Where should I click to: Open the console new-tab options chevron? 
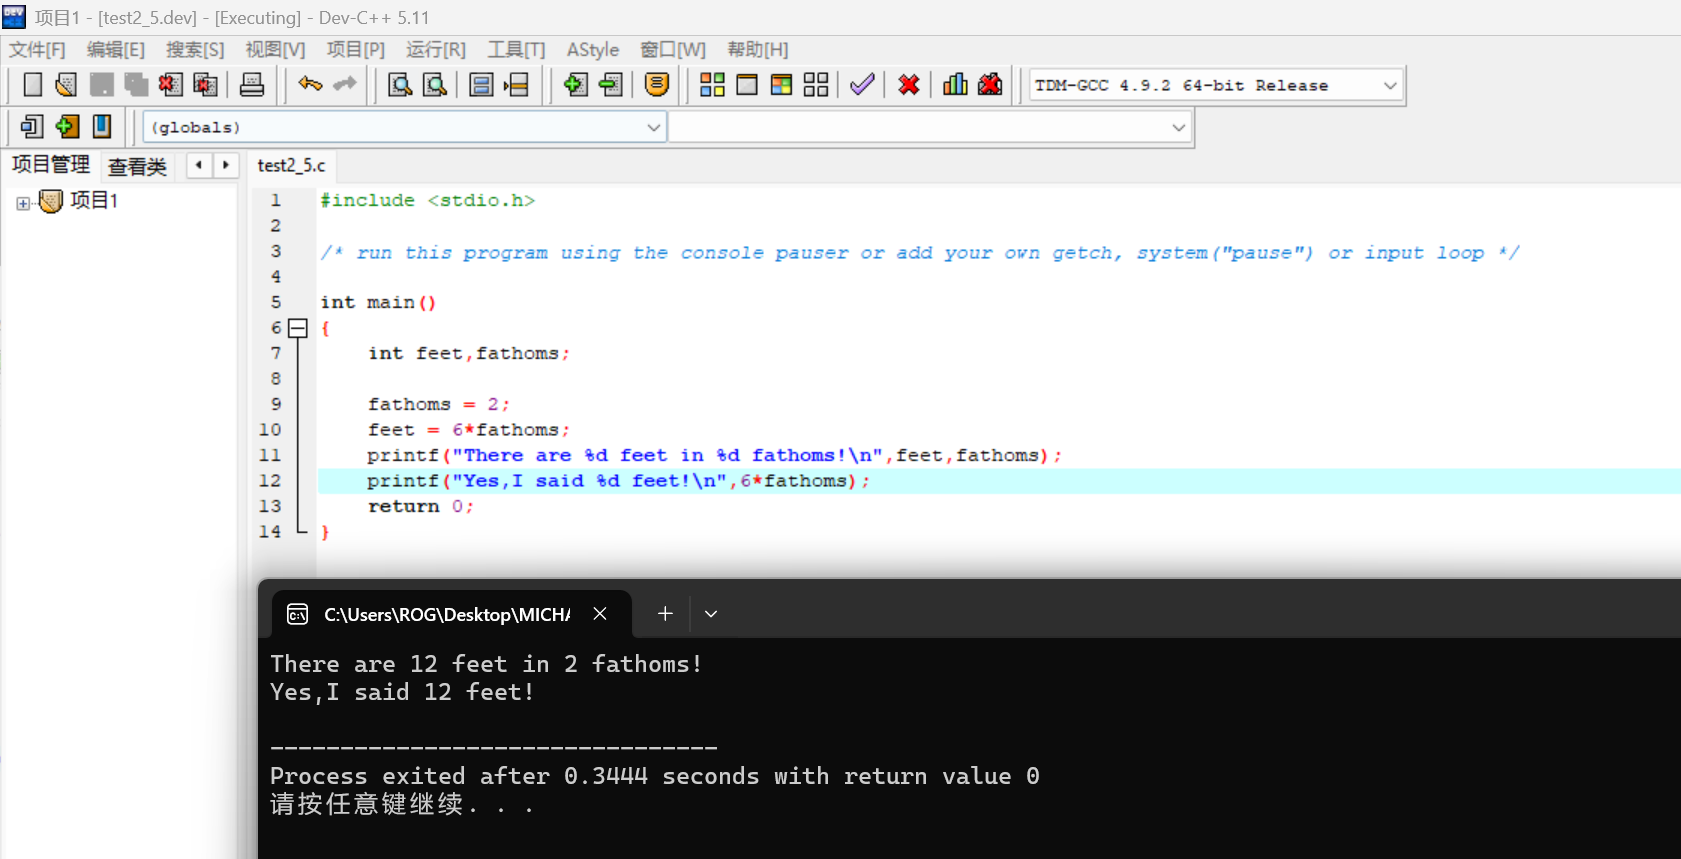pyautogui.click(x=711, y=614)
